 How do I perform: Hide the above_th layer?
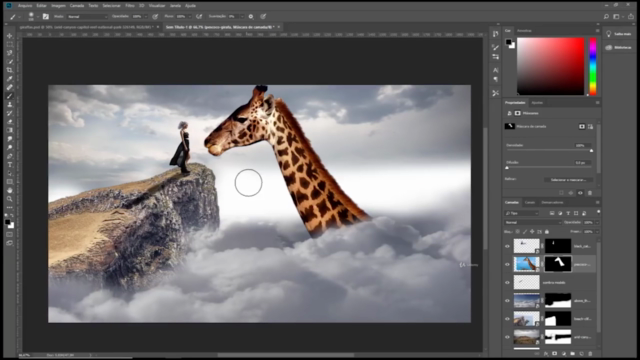[507, 301]
